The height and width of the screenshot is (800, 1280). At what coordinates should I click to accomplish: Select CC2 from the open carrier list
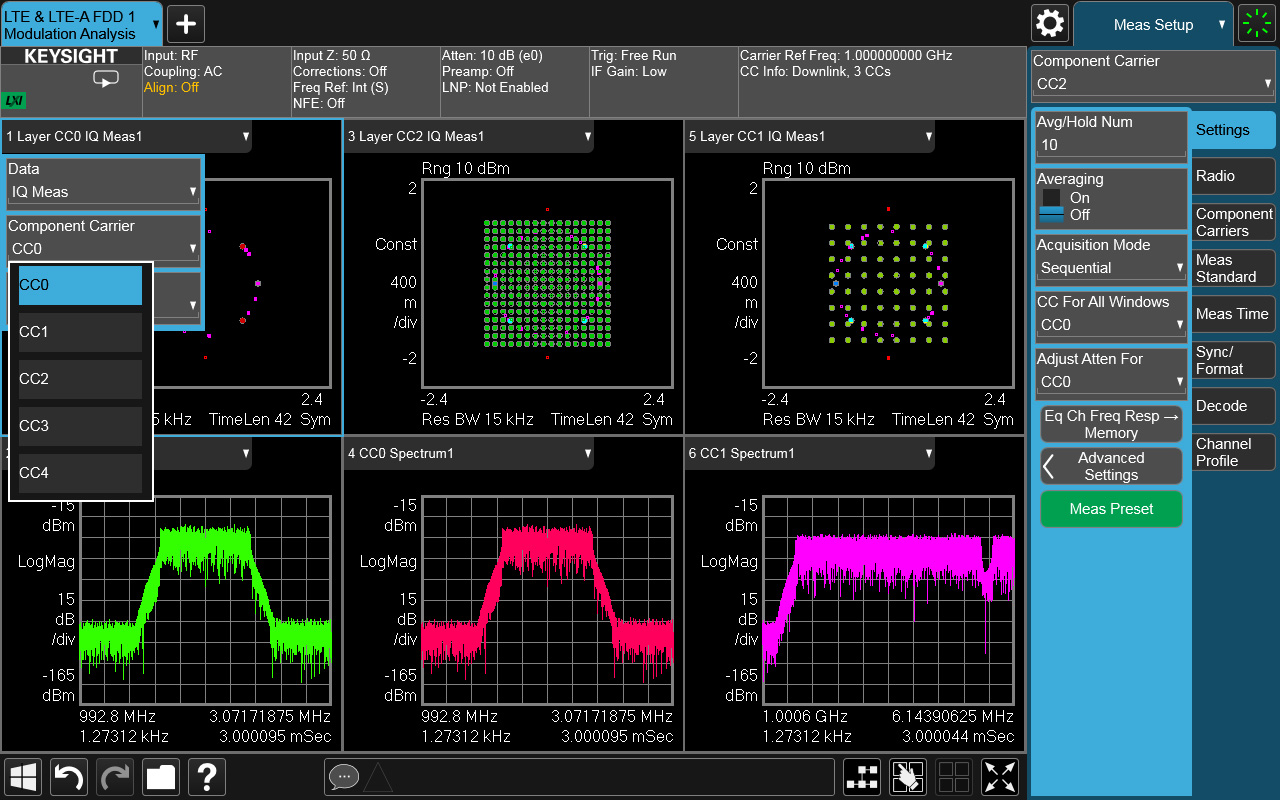(80, 379)
